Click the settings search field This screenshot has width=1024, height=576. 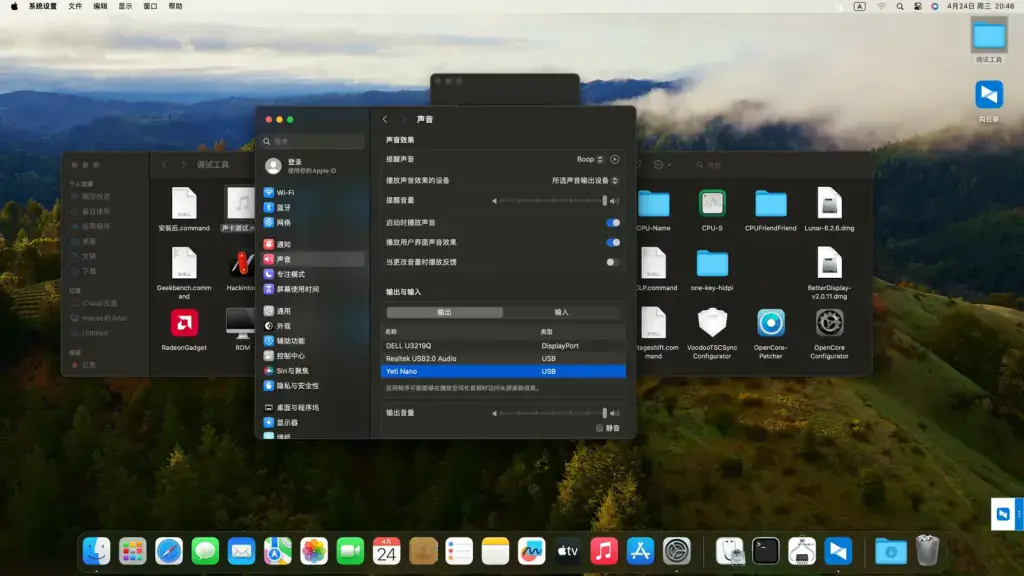[x=313, y=141]
